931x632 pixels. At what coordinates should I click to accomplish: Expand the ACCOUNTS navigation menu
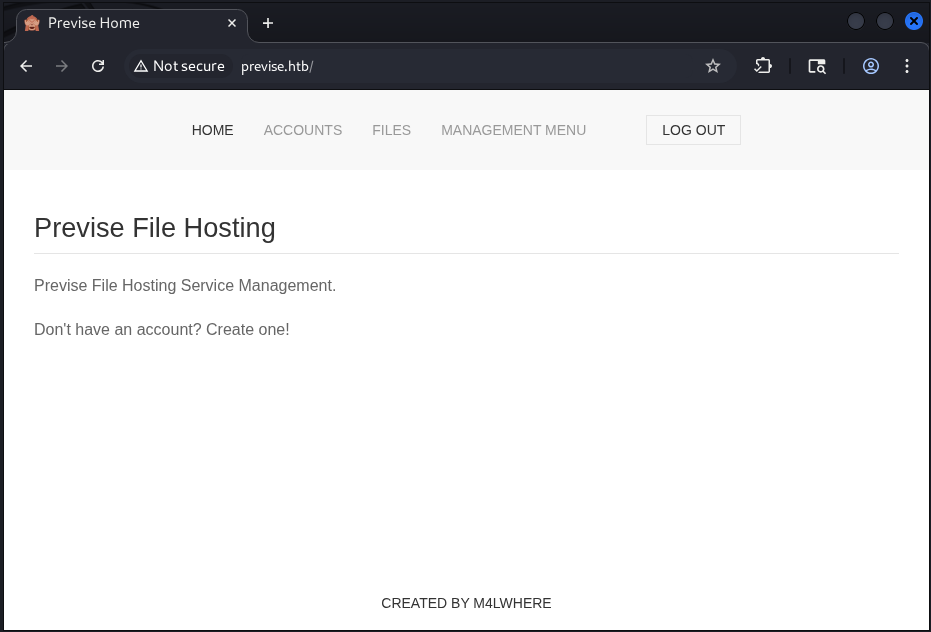(302, 130)
